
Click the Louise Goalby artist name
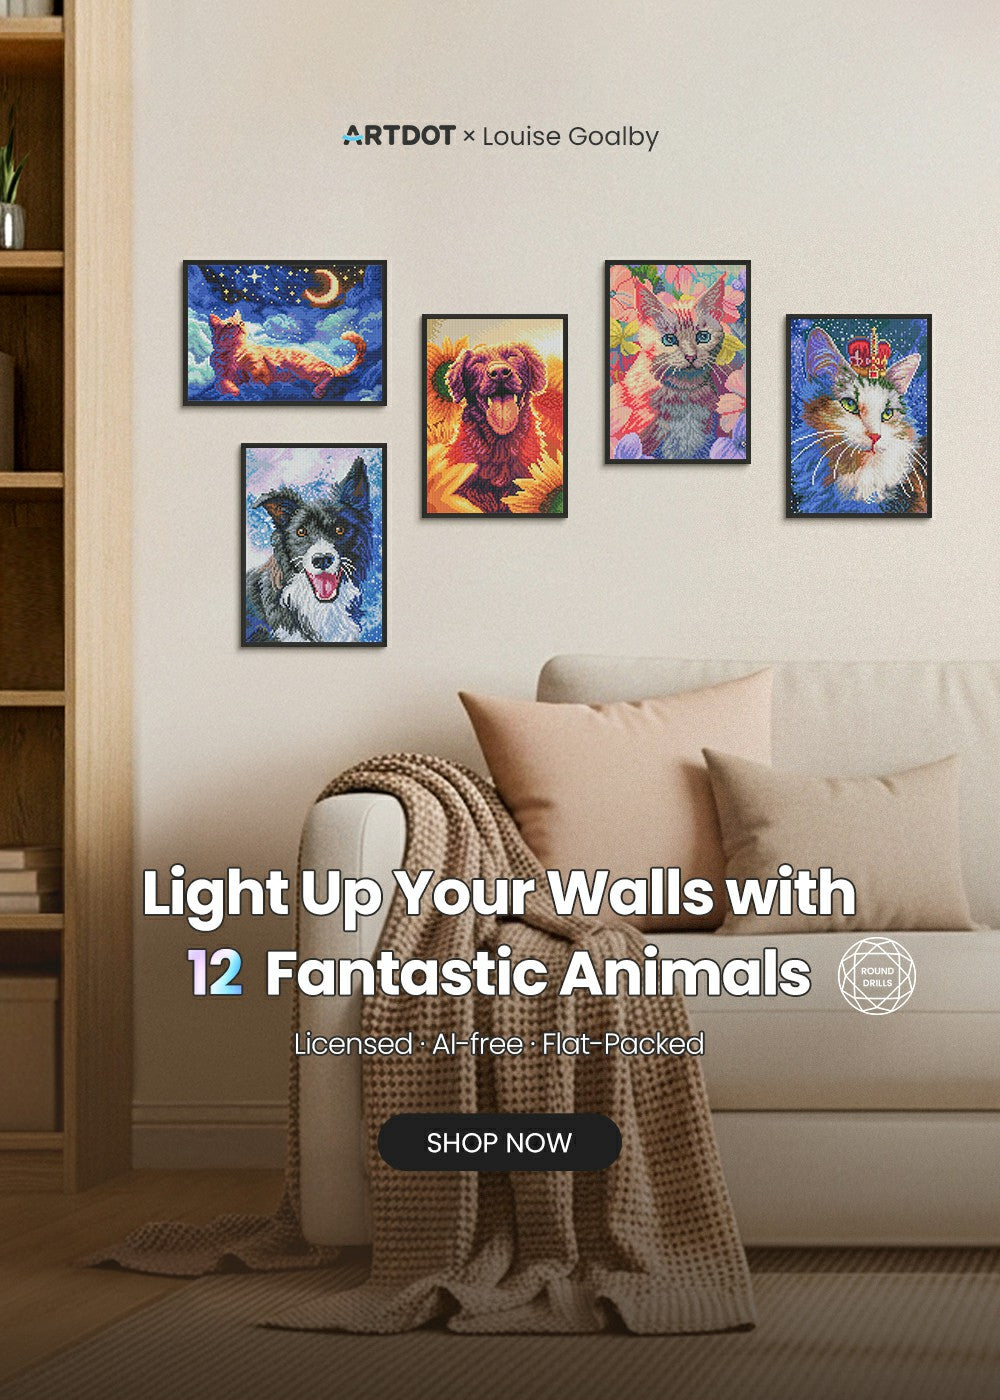(x=570, y=137)
